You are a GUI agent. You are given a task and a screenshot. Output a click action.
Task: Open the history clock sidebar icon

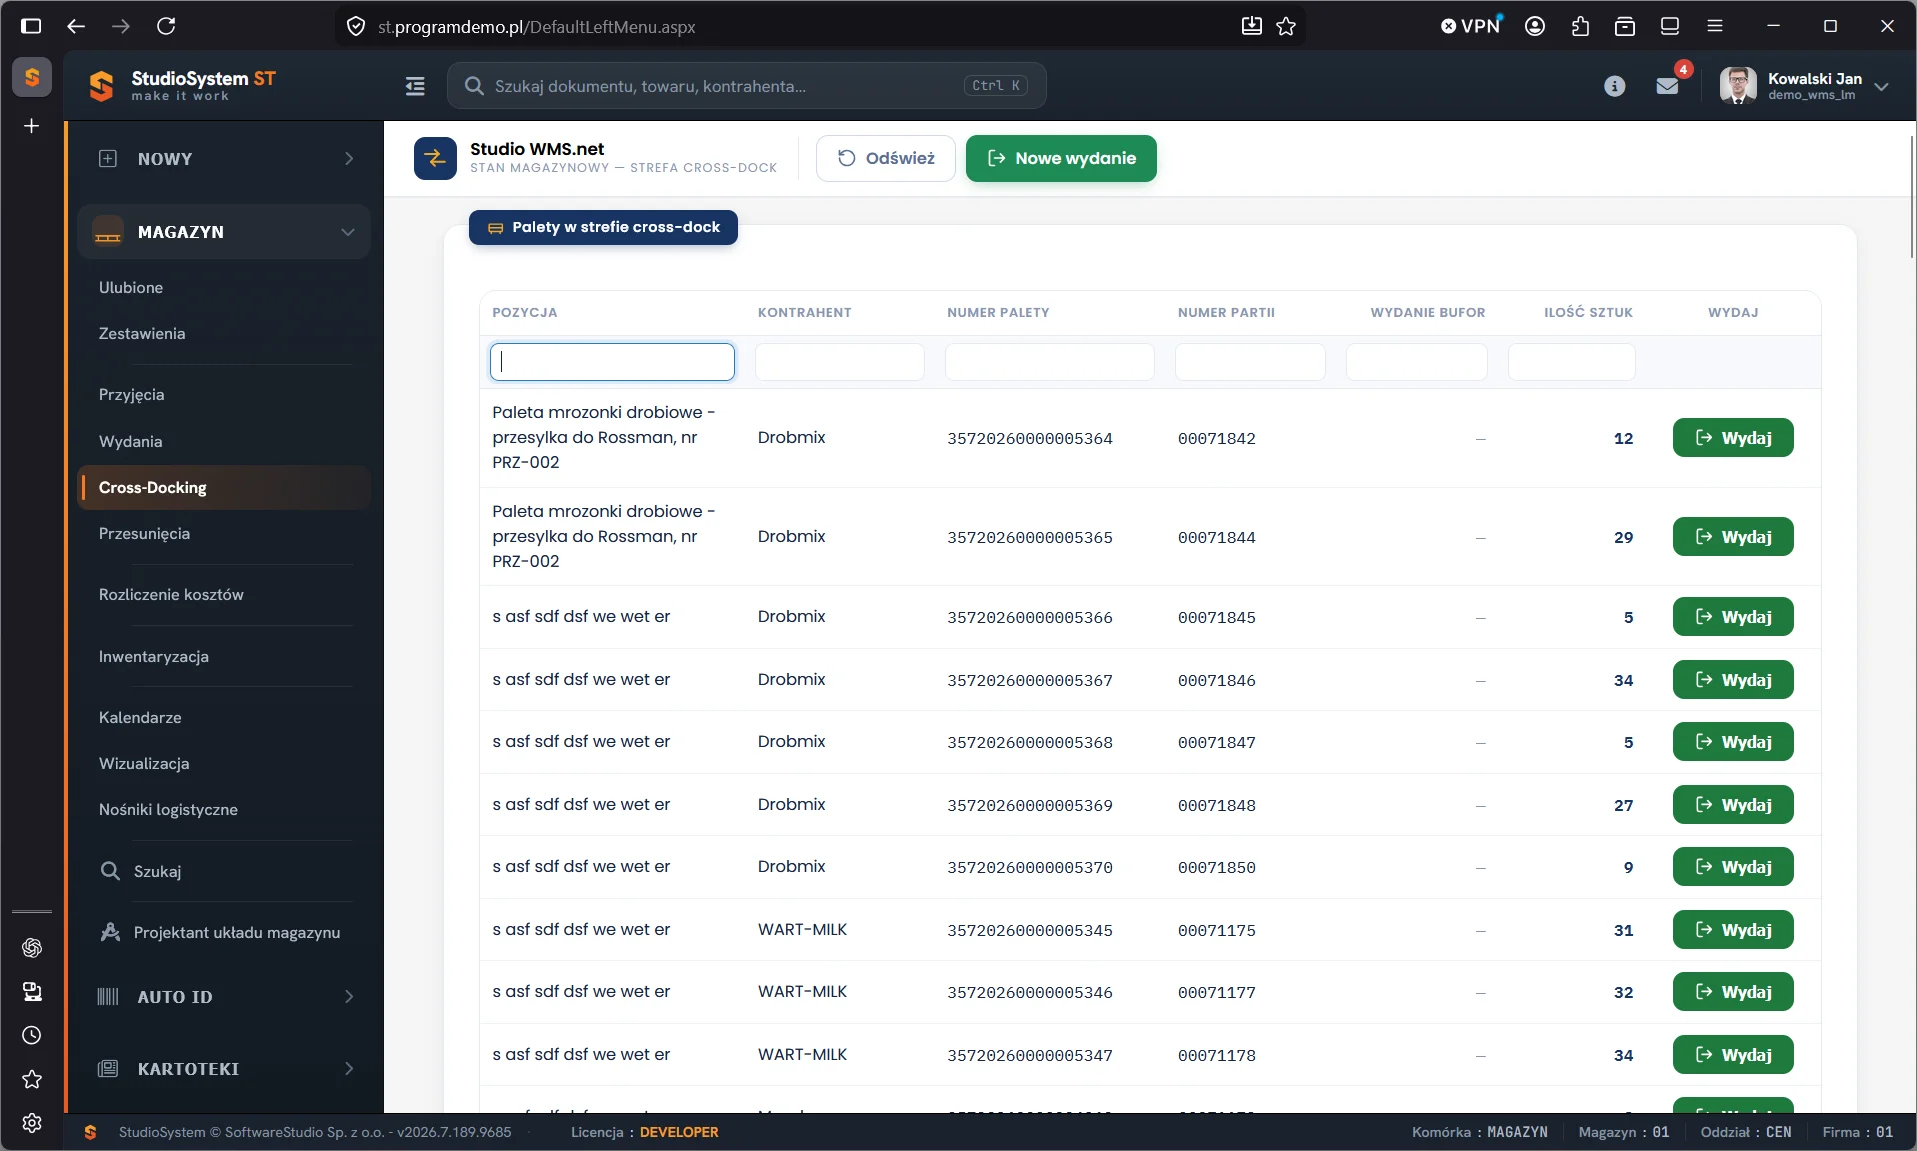[x=32, y=1035]
